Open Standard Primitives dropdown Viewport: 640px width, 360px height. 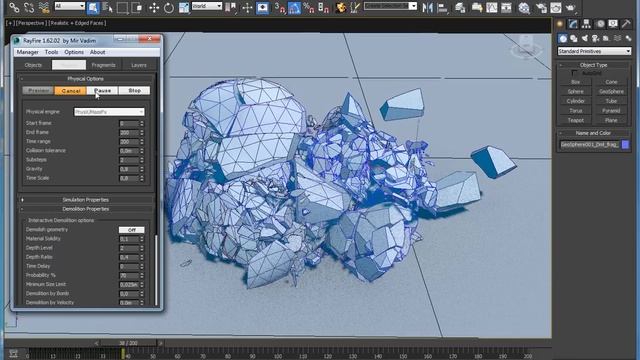[594, 51]
